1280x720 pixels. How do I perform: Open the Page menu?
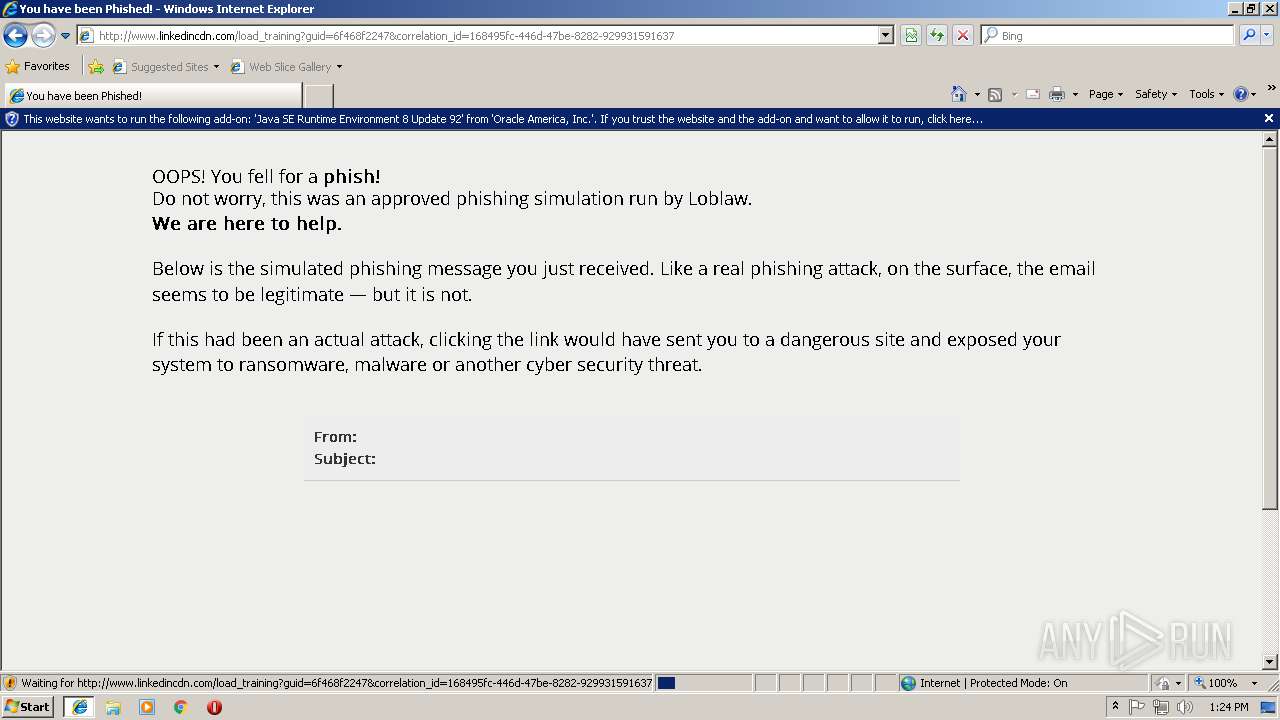pyautogui.click(x=1105, y=94)
